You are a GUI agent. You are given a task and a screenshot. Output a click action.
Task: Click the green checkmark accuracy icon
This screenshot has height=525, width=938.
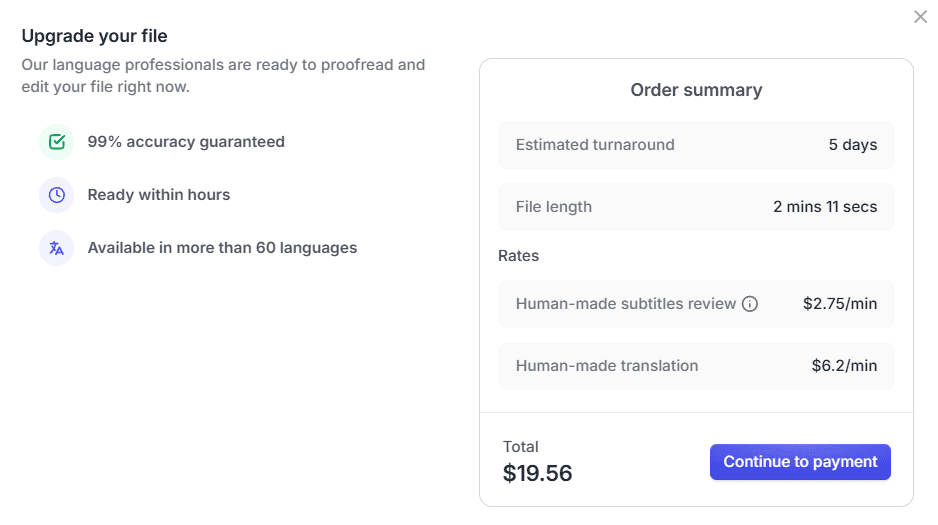tap(57, 142)
